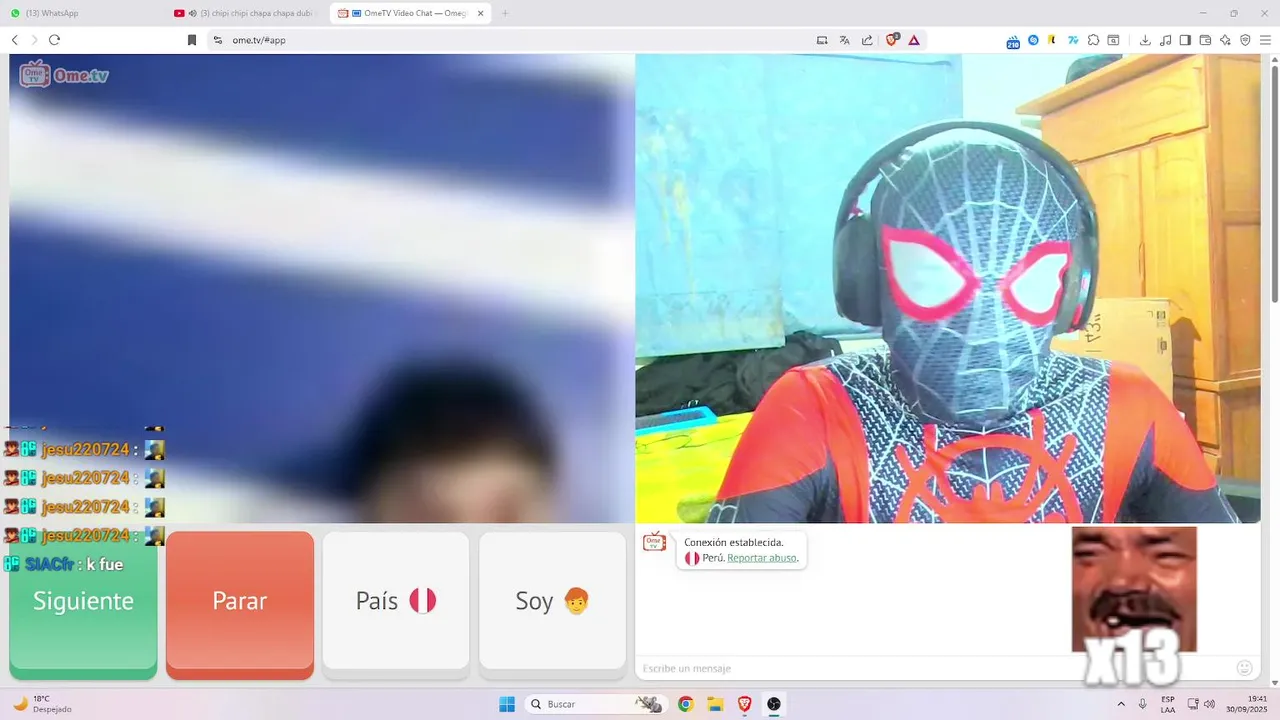
Task: Open the translate page icon
Action: (845, 40)
